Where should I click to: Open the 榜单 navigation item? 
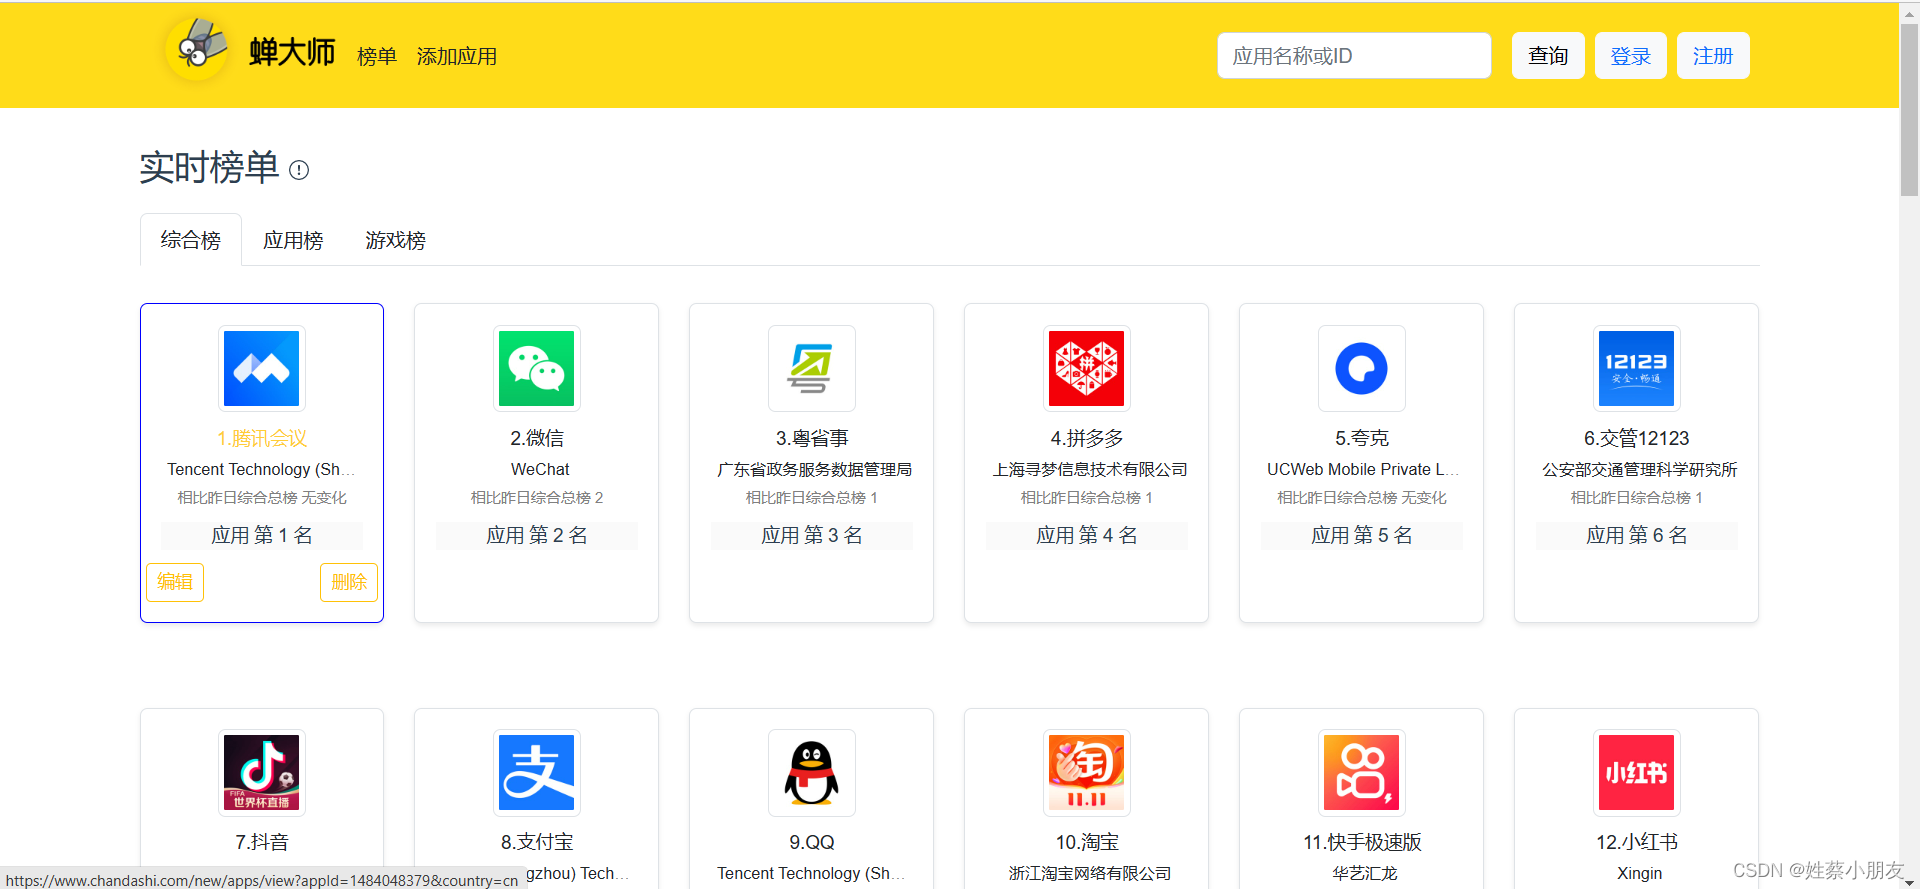(377, 56)
